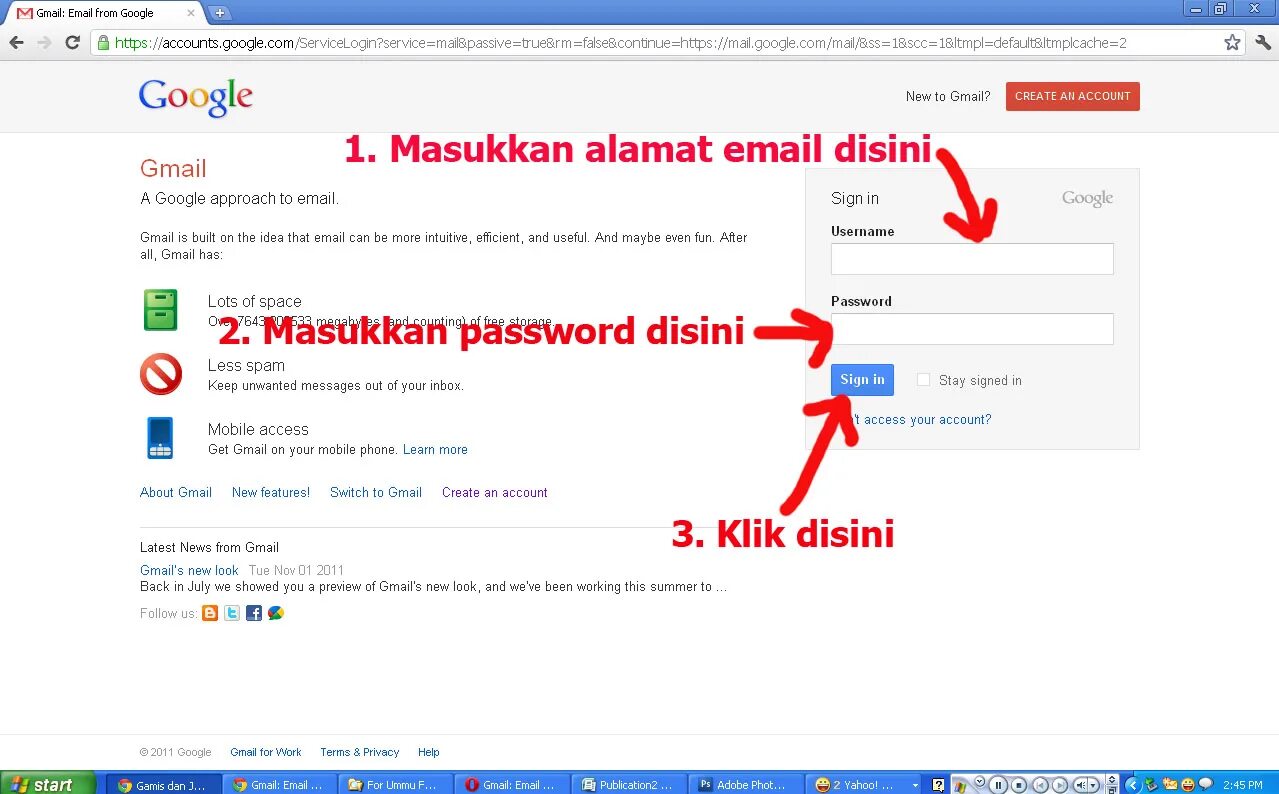Open the New features! link

271,492
